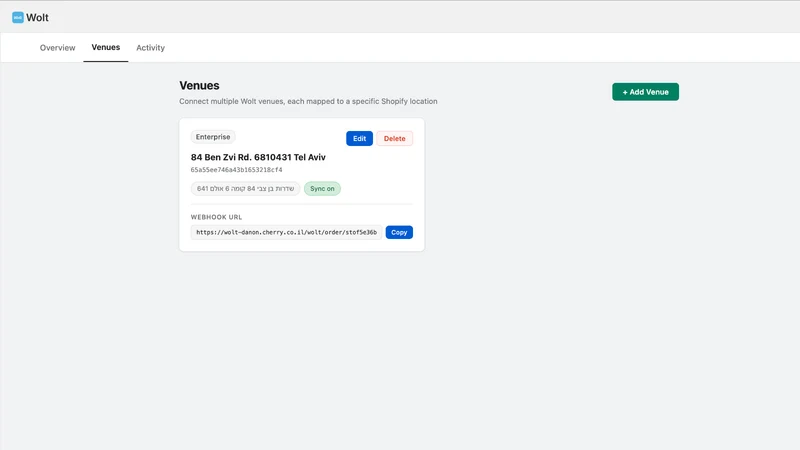Click the Hebrew location name tag

pyautogui.click(x=245, y=189)
